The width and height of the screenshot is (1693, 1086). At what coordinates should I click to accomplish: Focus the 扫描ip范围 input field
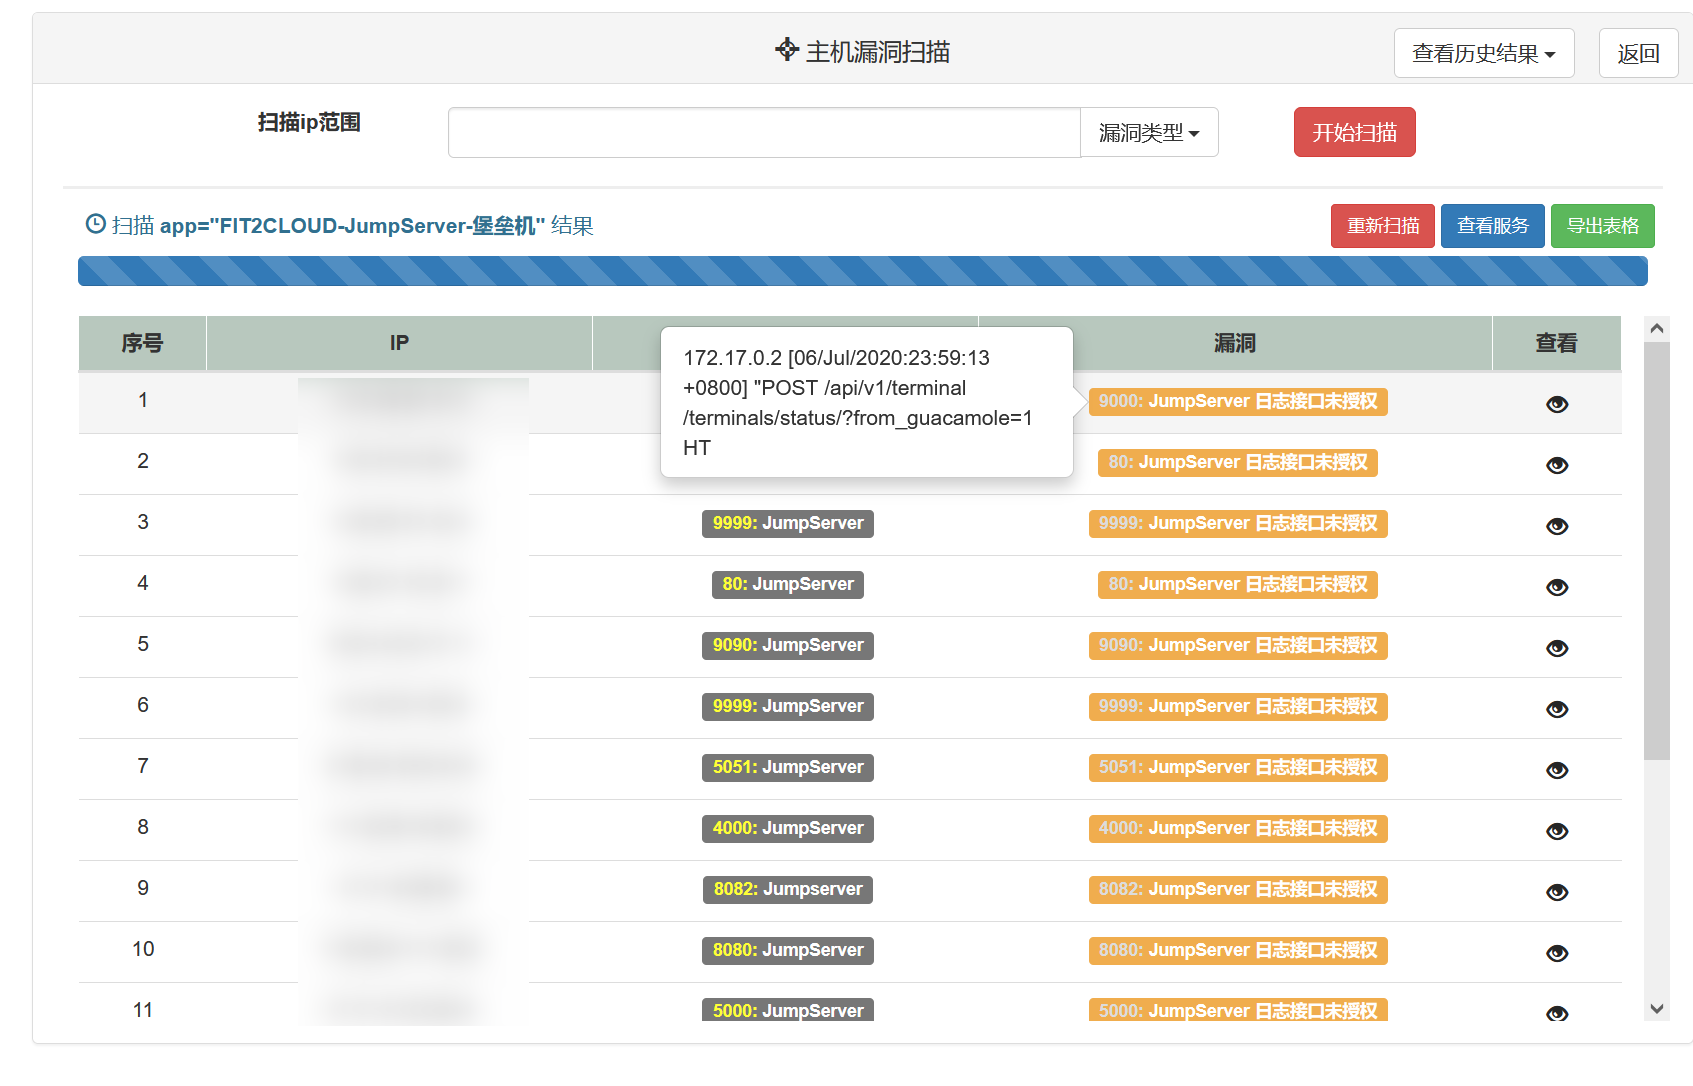764,132
